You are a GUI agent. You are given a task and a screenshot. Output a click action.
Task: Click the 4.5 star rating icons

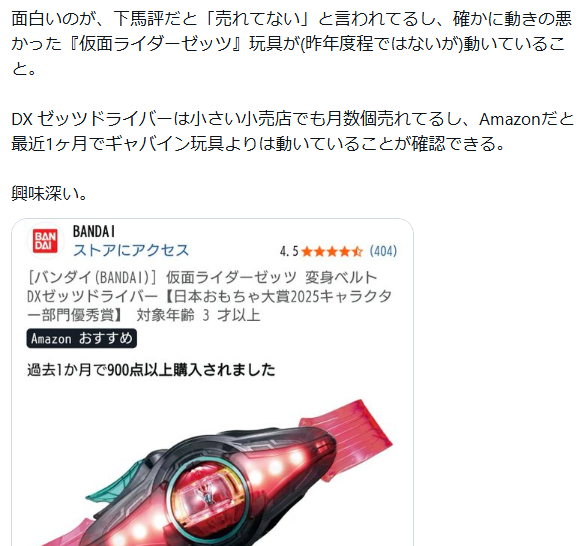coord(331,252)
